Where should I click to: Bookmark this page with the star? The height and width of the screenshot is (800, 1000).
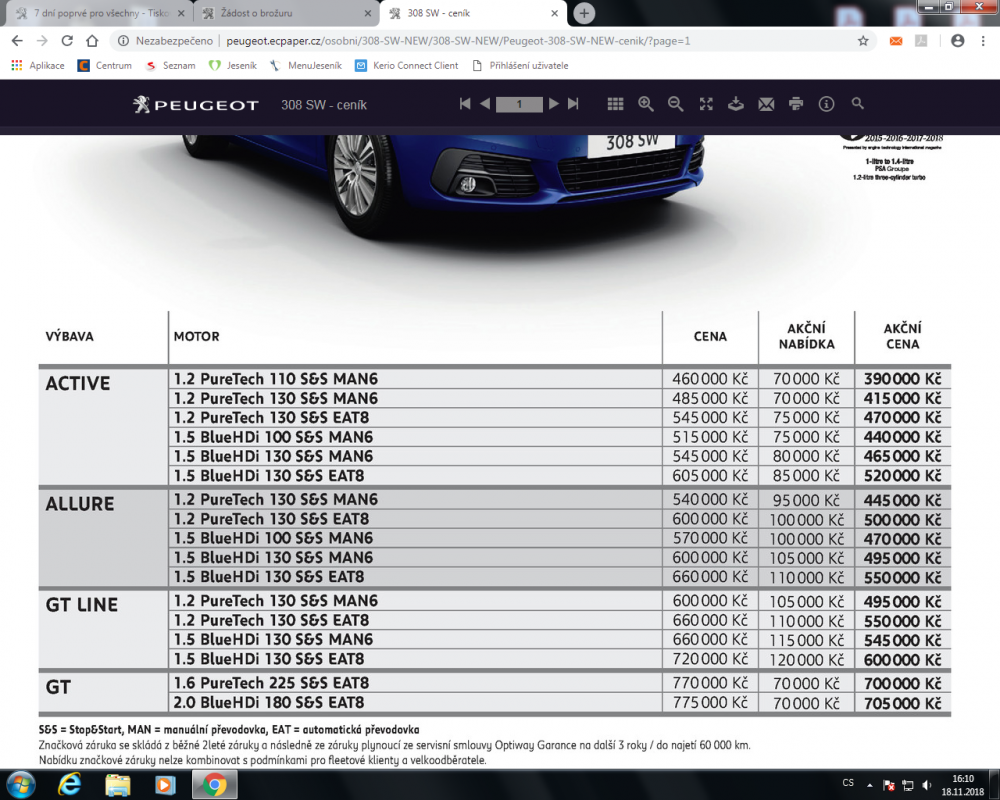(863, 41)
